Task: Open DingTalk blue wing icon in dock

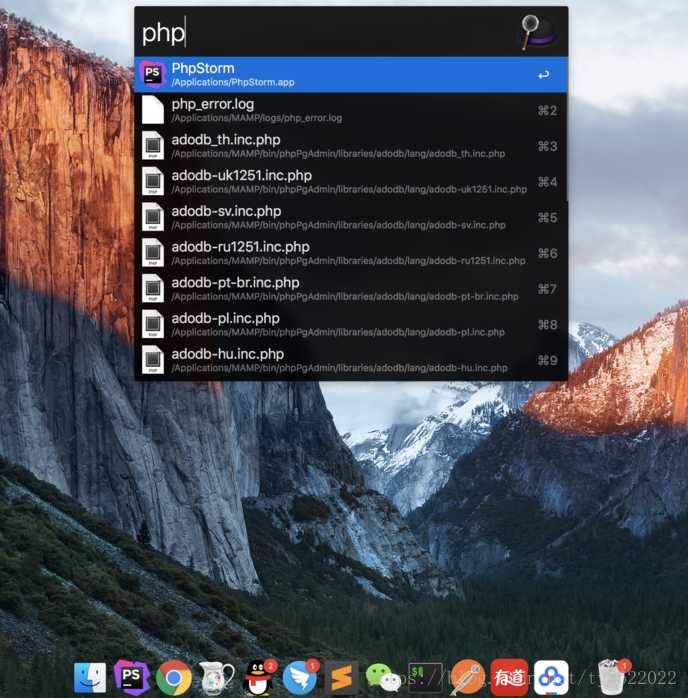Action: pos(300,678)
